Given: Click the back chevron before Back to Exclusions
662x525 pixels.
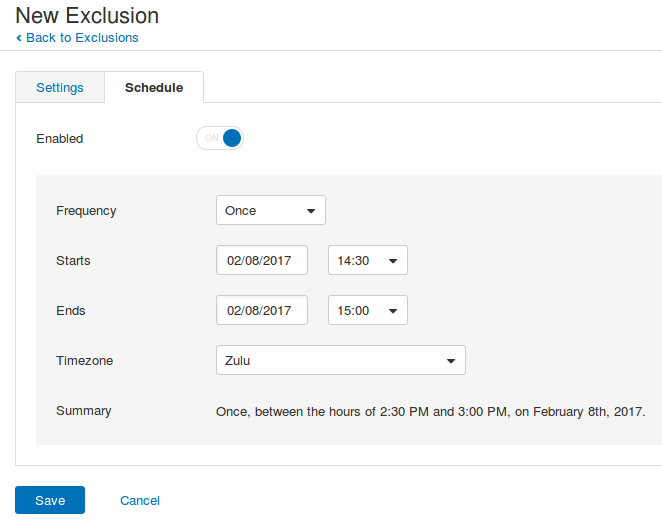Looking at the screenshot, I should click(19, 38).
